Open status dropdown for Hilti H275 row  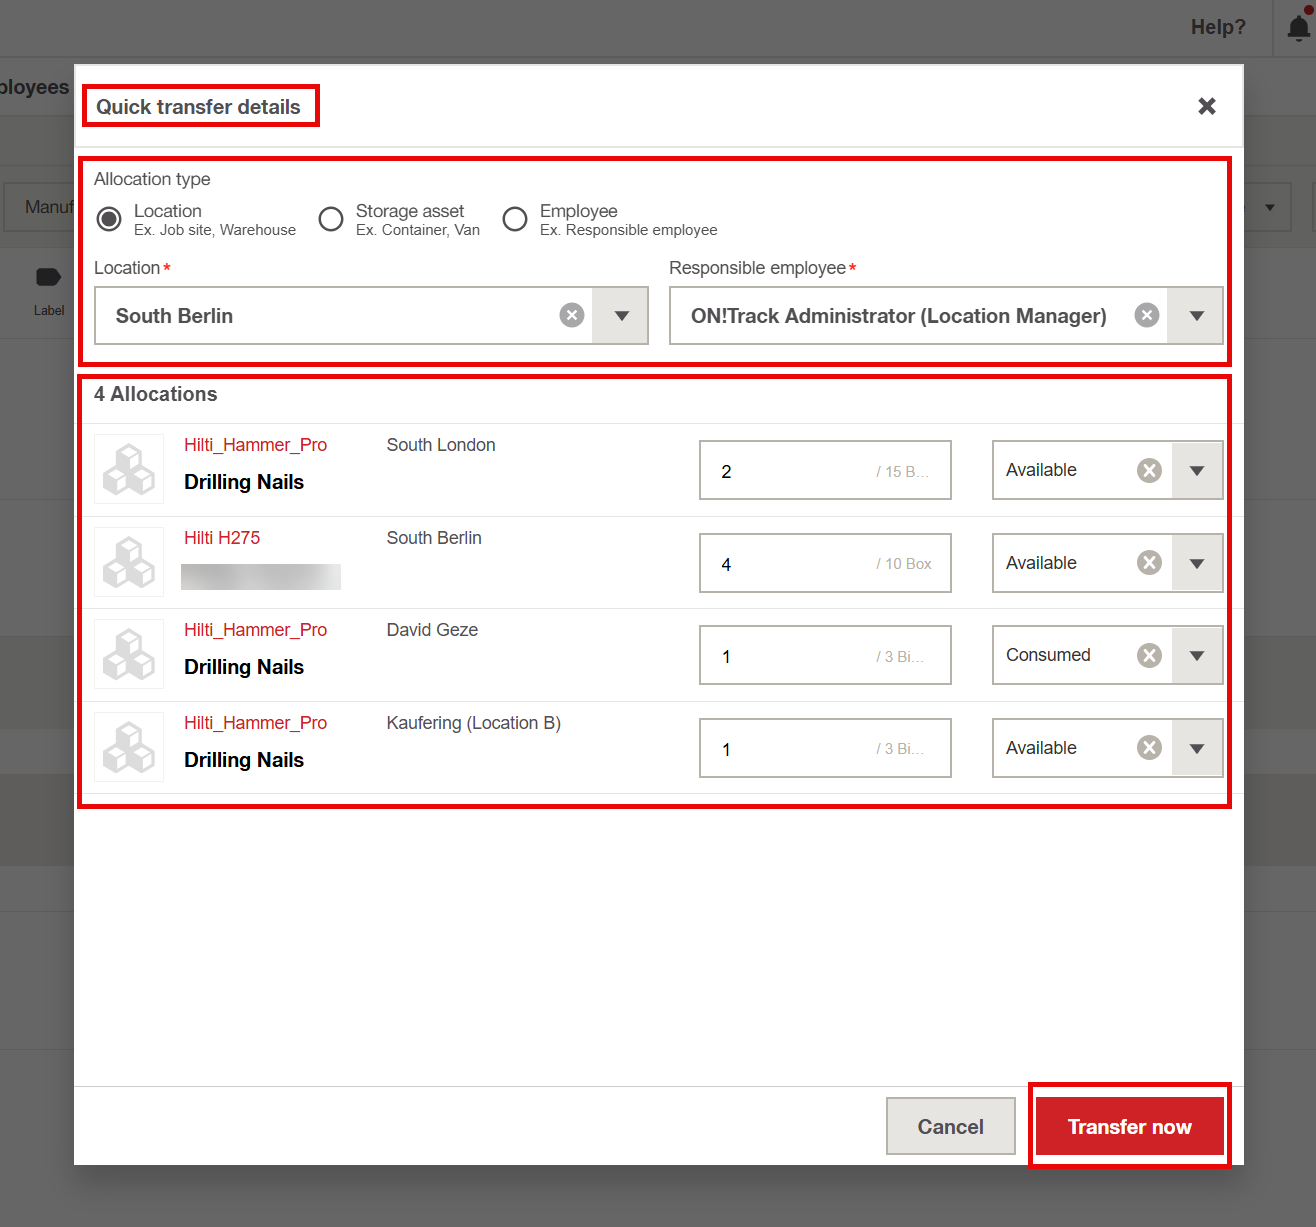tap(1197, 563)
